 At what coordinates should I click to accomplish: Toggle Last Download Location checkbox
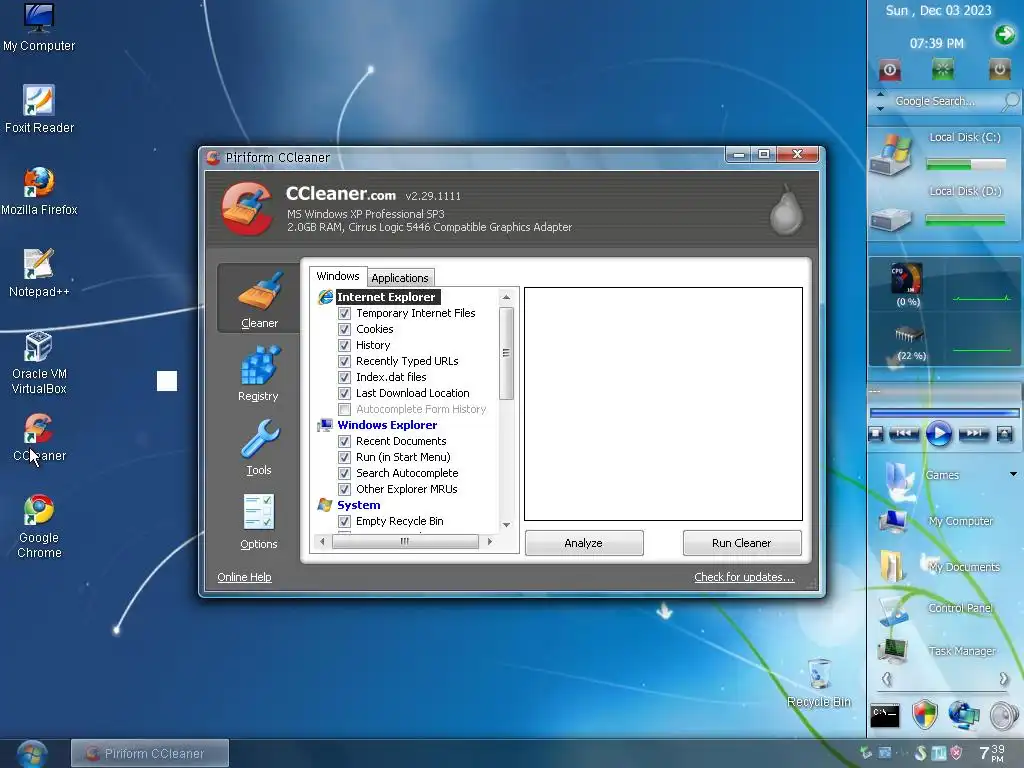(x=344, y=393)
